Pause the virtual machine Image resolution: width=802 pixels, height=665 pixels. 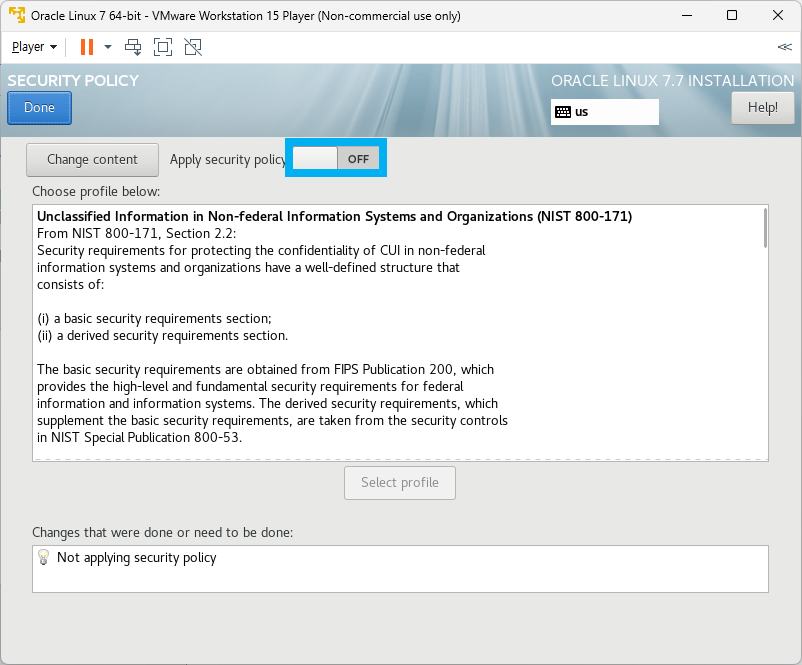coord(87,47)
